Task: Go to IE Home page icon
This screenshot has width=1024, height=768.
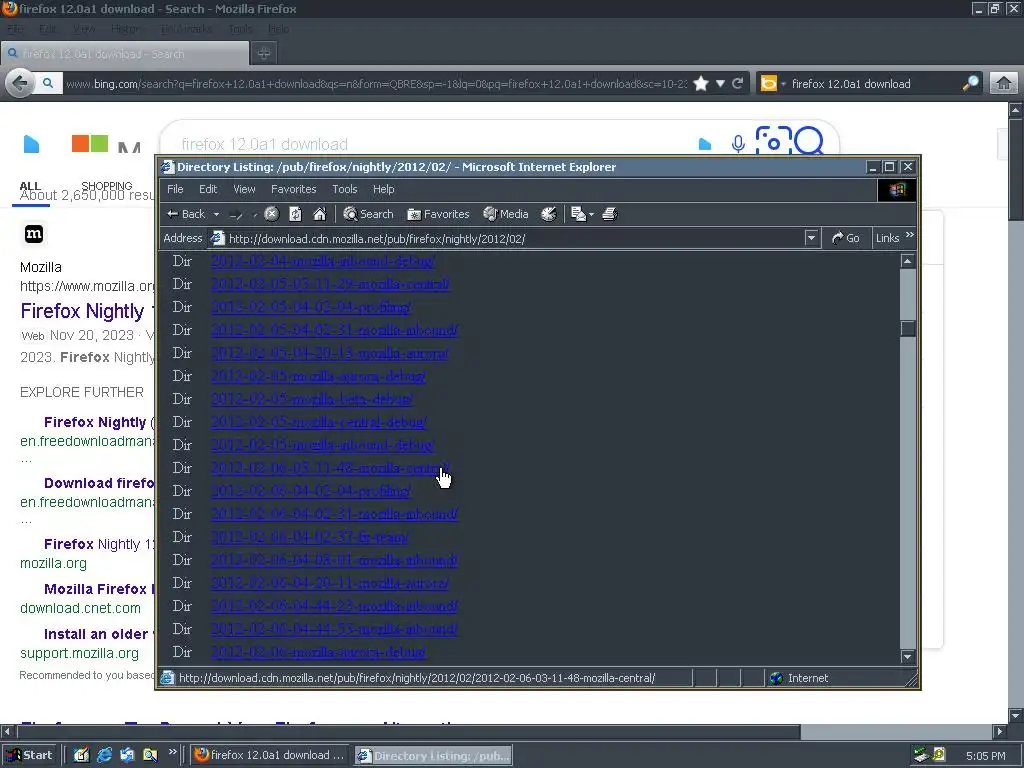Action: click(319, 214)
